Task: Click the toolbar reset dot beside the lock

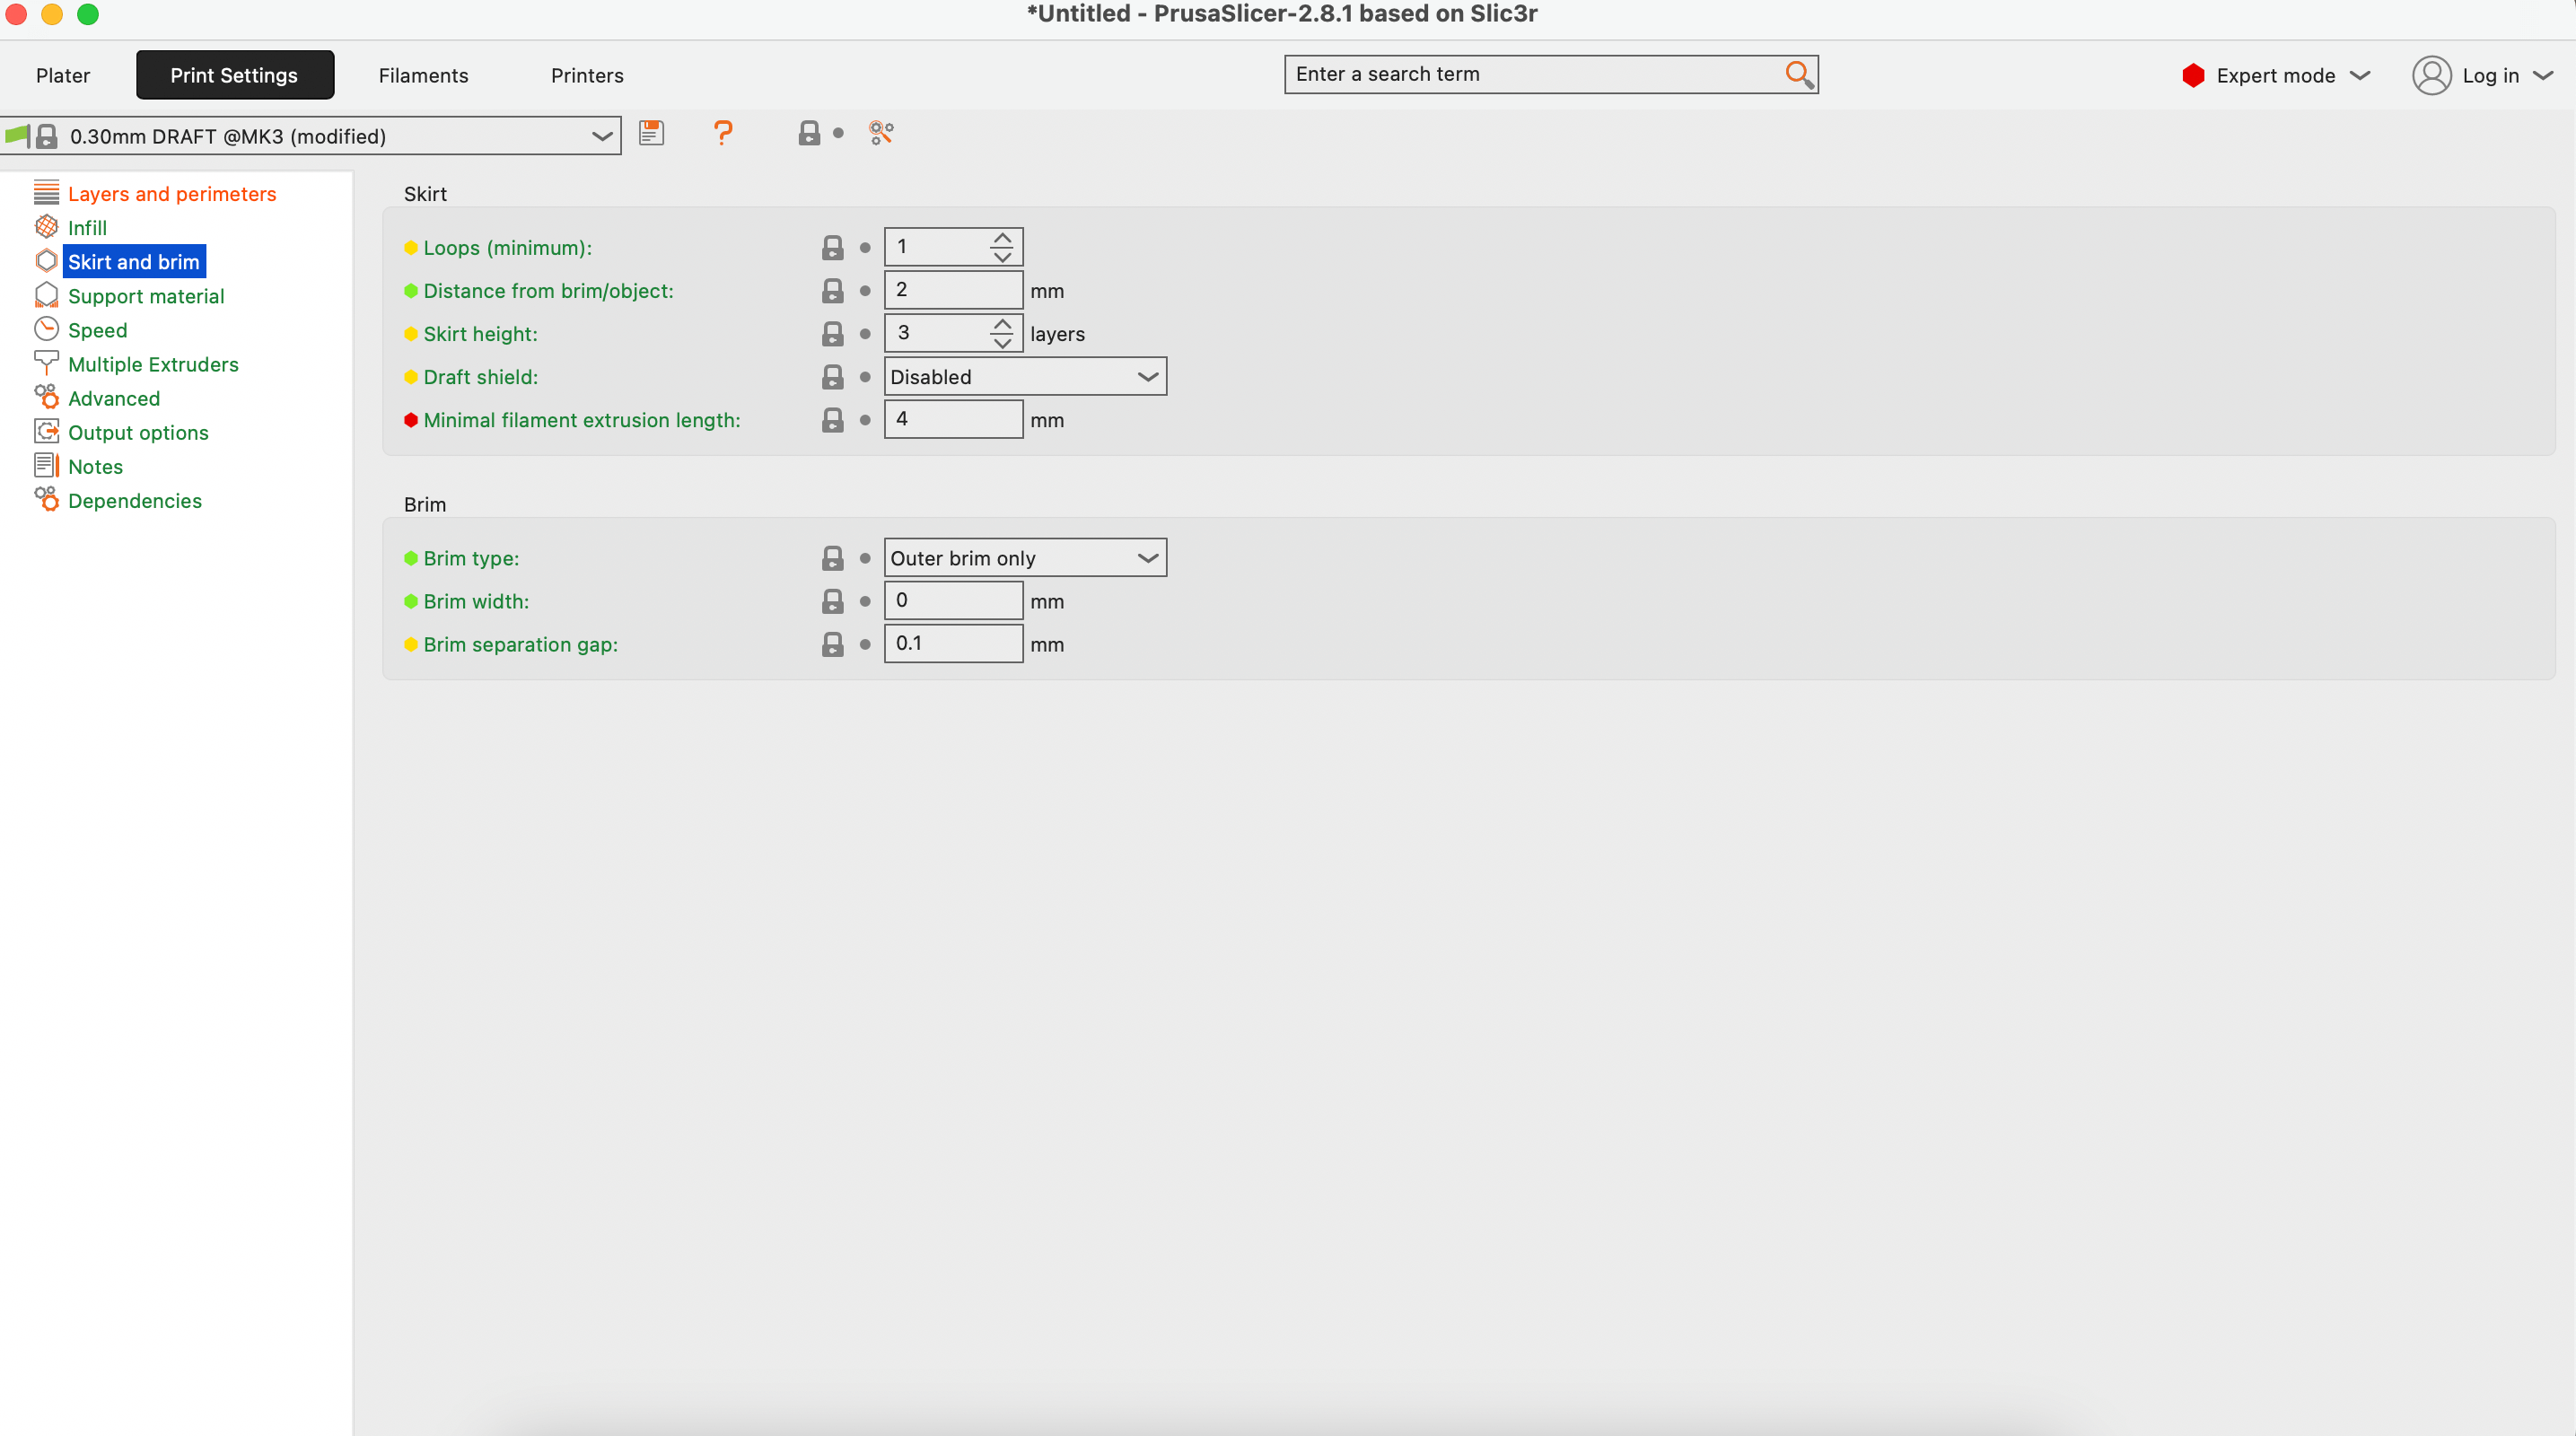Action: 838,133
